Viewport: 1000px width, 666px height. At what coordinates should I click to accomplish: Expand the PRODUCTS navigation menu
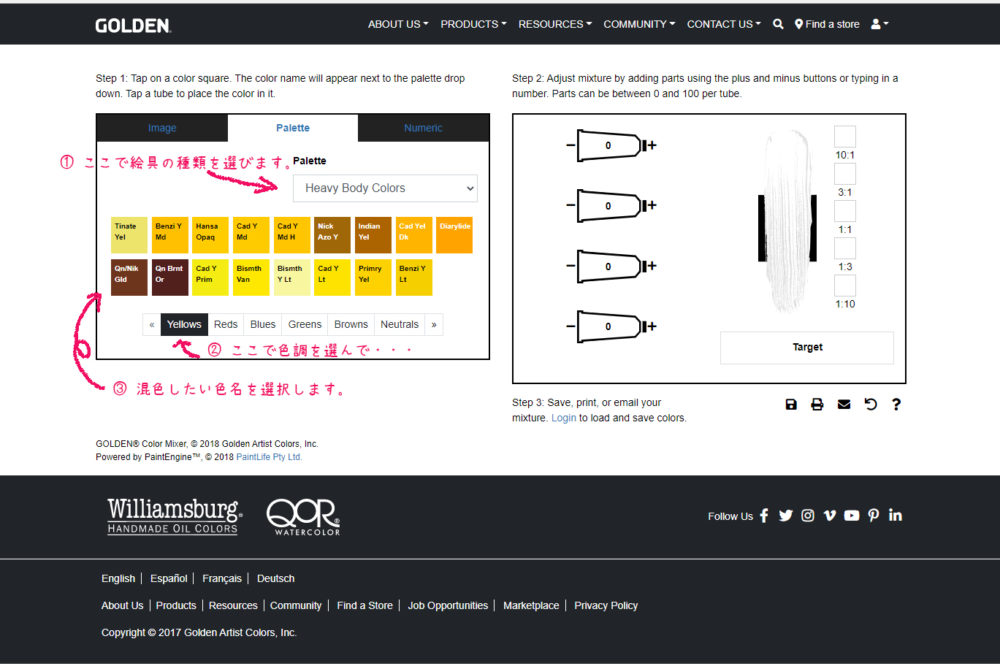click(x=473, y=24)
